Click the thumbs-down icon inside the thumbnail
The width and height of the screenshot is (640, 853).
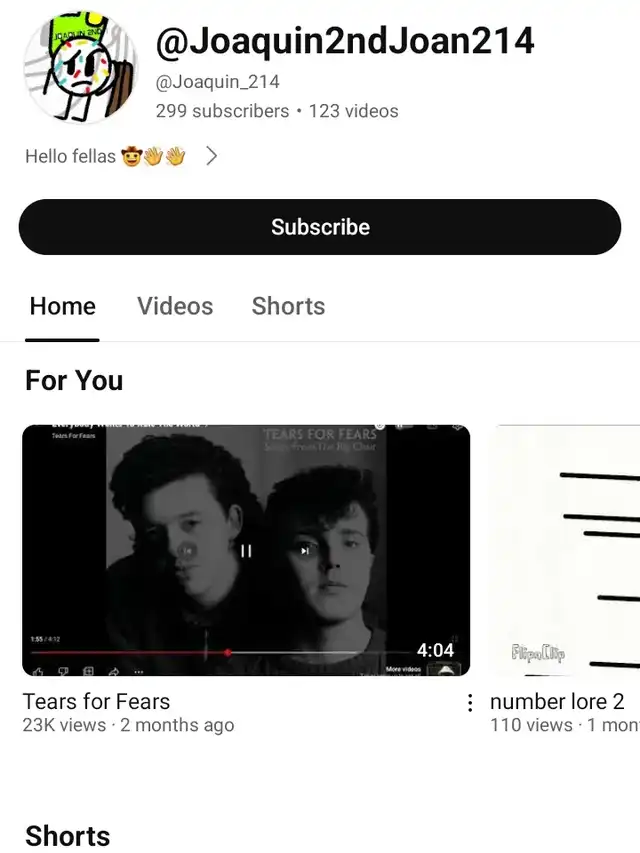(63, 672)
